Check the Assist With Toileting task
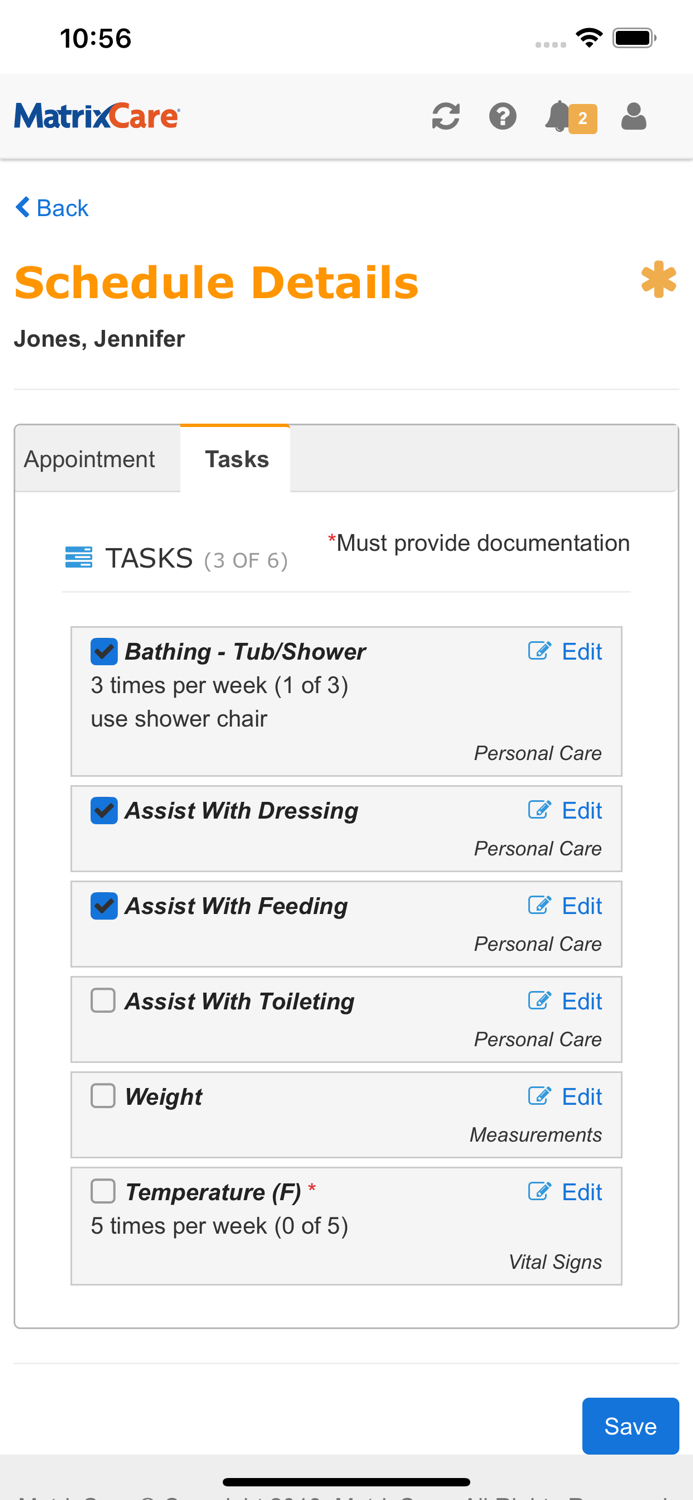The height and width of the screenshot is (1500, 693). coord(102,1000)
